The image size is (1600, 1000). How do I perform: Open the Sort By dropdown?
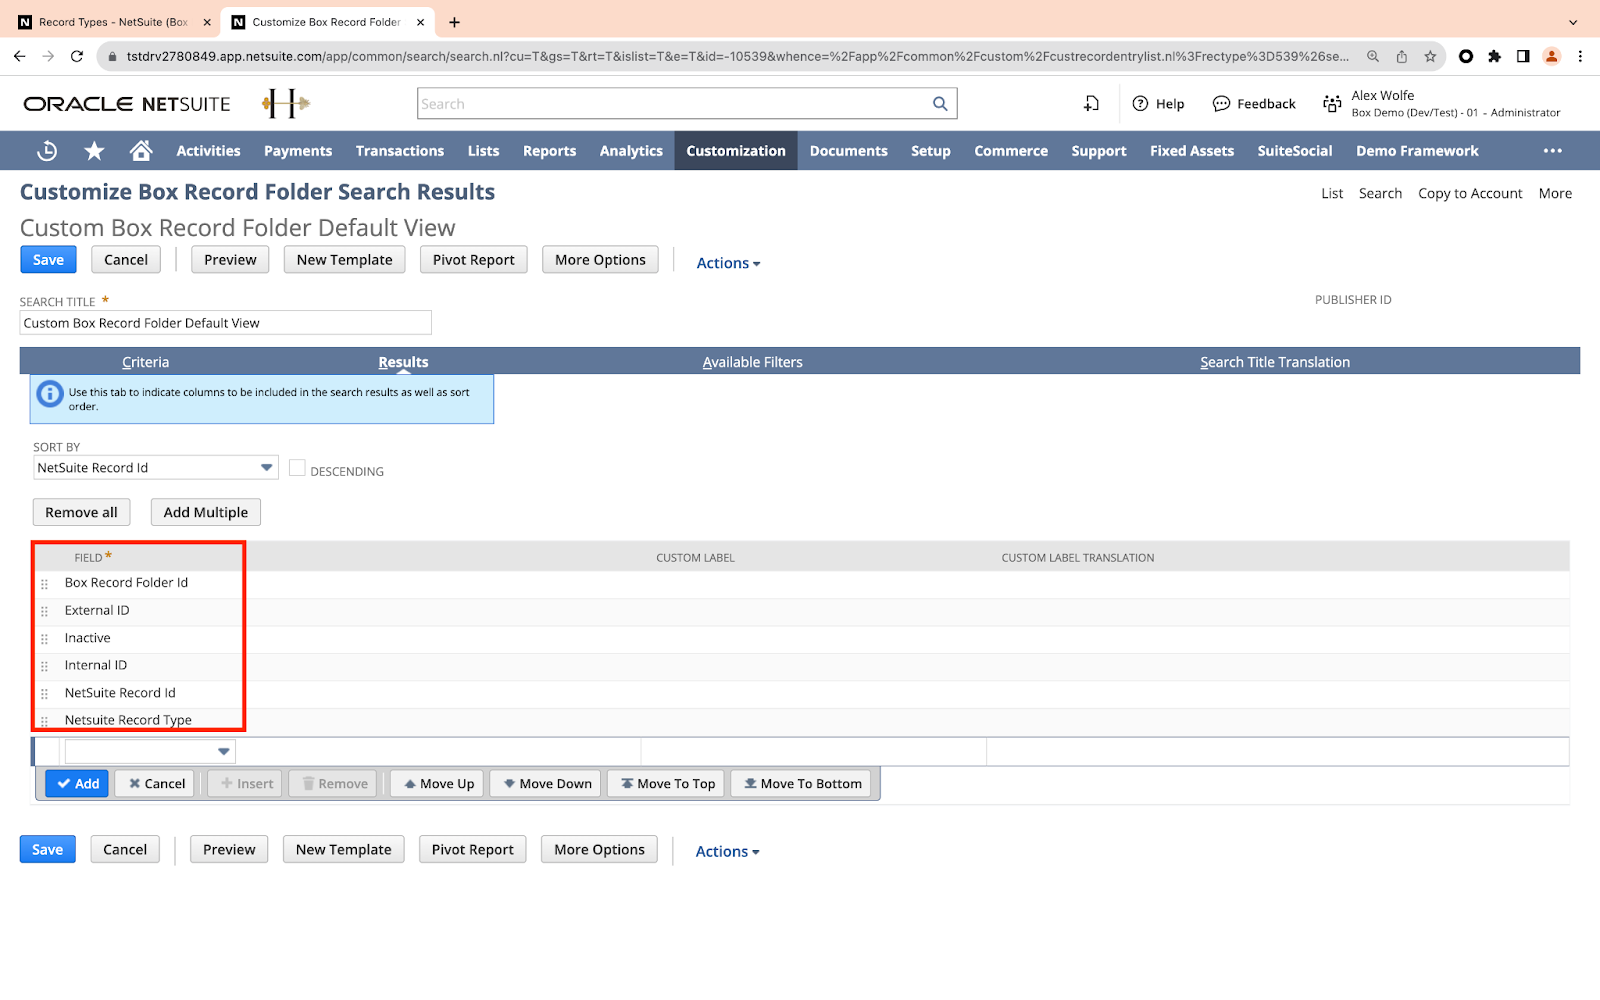[x=266, y=468]
